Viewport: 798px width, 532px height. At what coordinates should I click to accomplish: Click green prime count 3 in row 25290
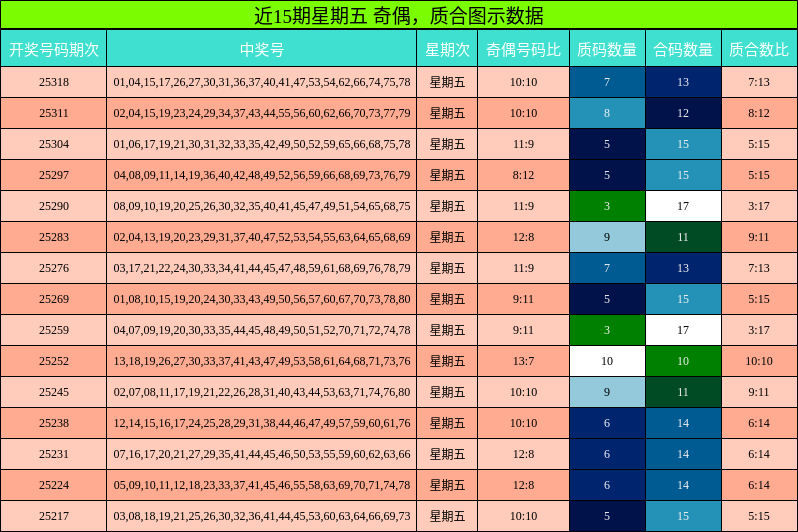point(607,207)
